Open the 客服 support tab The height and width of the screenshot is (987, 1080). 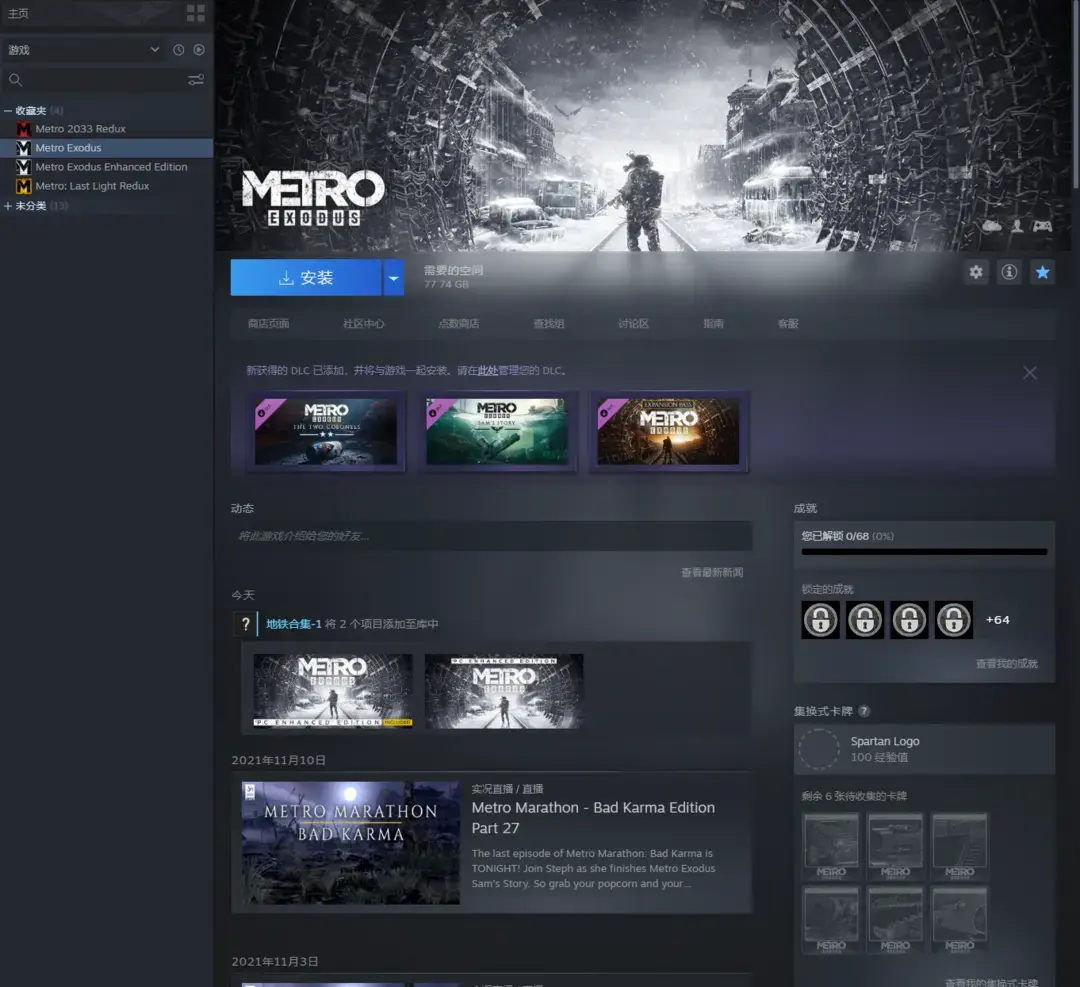pos(788,324)
